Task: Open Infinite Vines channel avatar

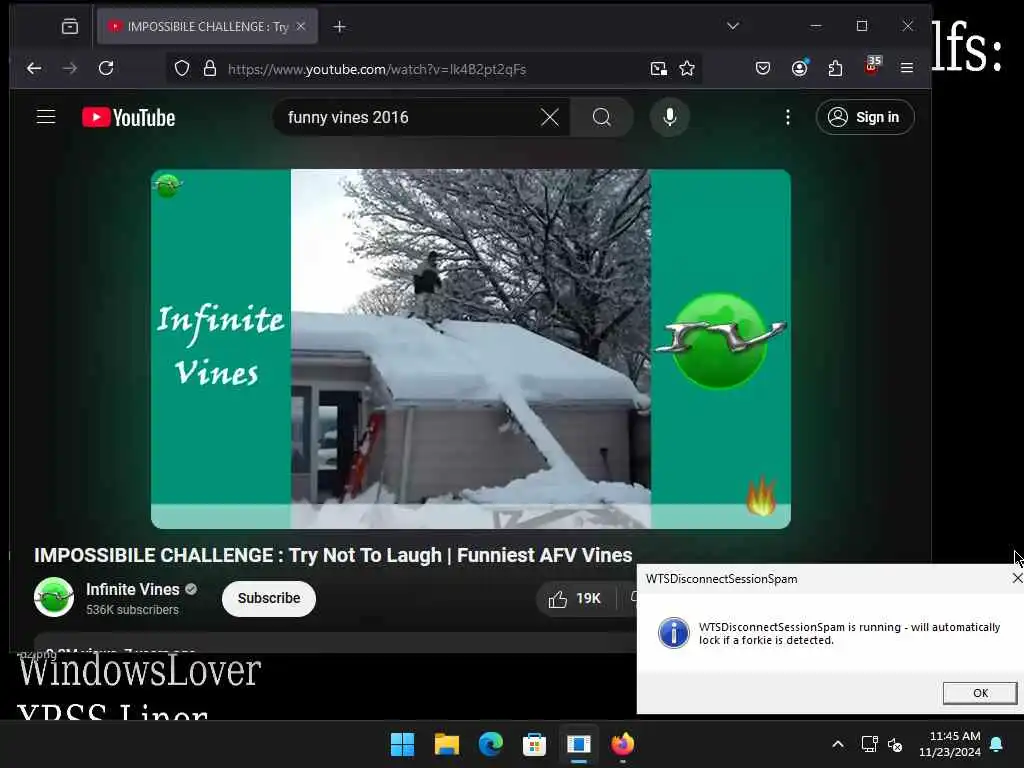Action: pyautogui.click(x=54, y=598)
